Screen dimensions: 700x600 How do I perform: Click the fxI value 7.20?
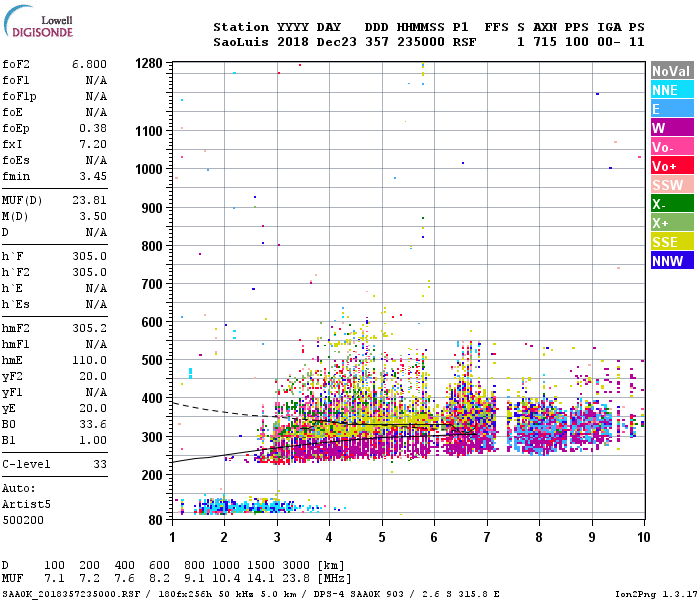coord(93,144)
